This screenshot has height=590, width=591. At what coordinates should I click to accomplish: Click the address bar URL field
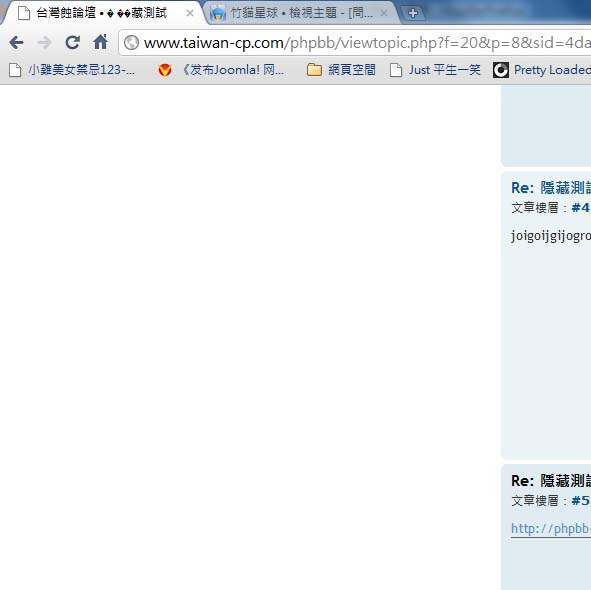pos(362,43)
